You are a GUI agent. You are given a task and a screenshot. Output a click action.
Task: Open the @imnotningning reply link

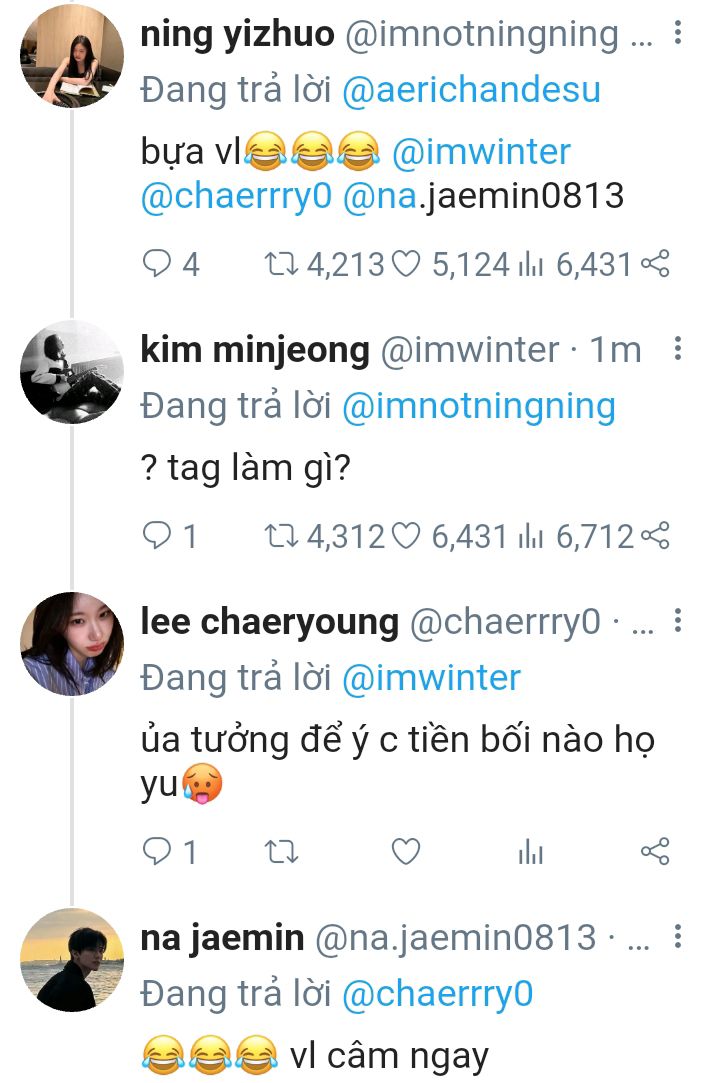[478, 405]
